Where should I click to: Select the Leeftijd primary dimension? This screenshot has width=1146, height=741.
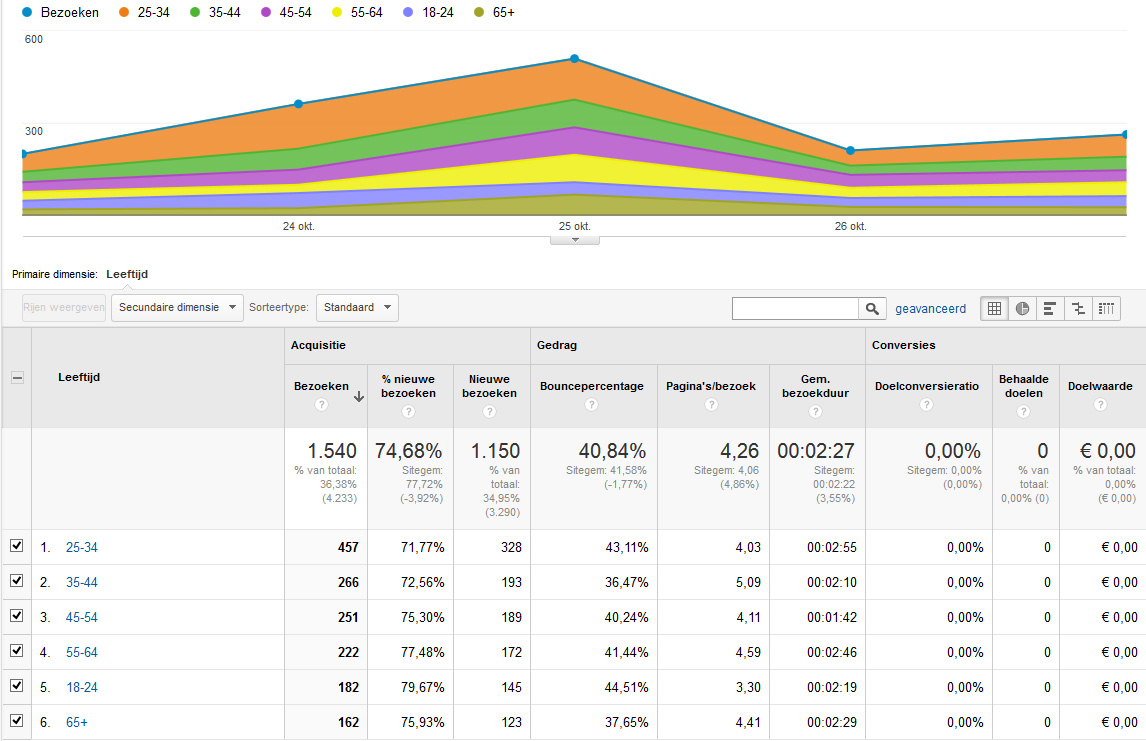(x=127, y=274)
